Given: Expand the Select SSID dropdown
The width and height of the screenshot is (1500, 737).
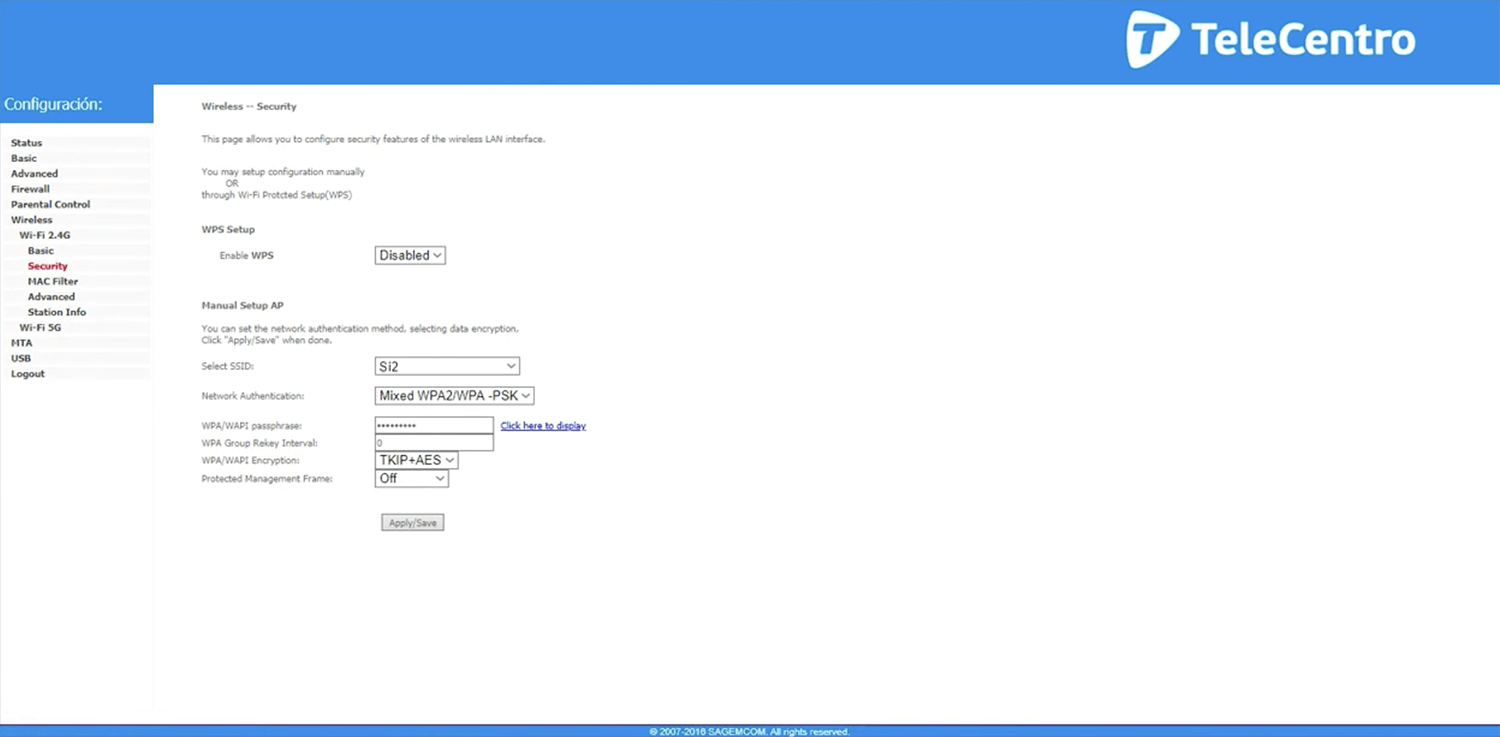Looking at the screenshot, I should 447,367.
